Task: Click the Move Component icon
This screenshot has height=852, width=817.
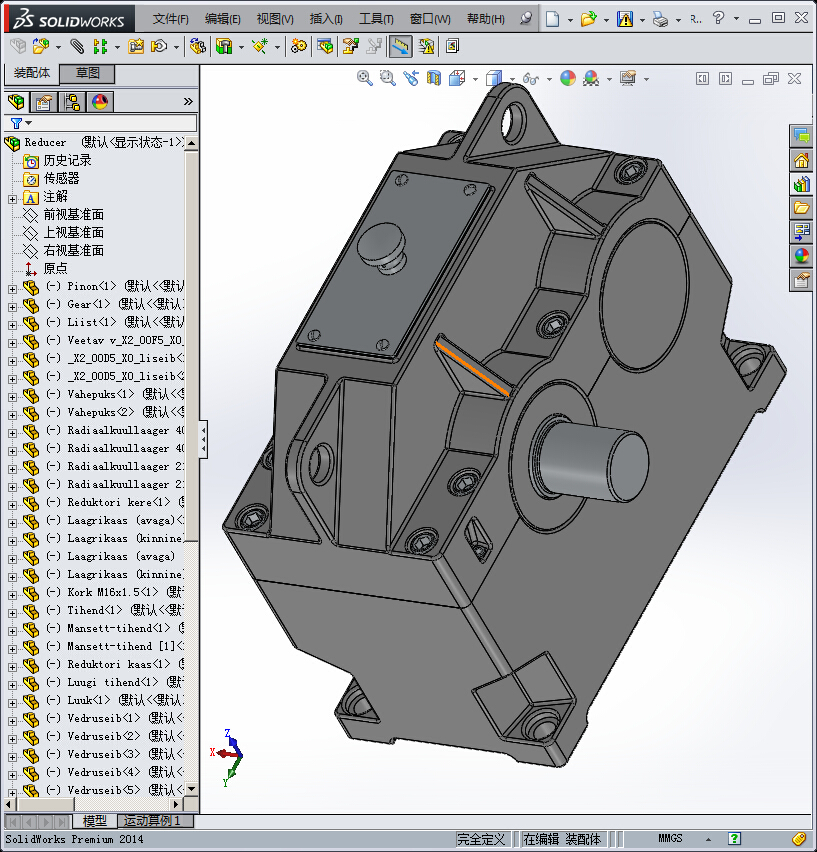Action: 159,46
